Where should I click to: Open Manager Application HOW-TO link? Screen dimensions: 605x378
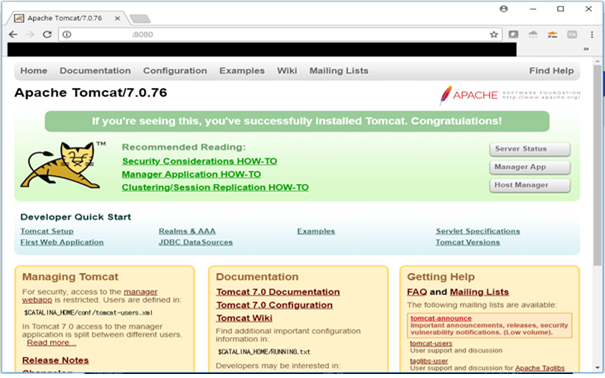tap(191, 174)
